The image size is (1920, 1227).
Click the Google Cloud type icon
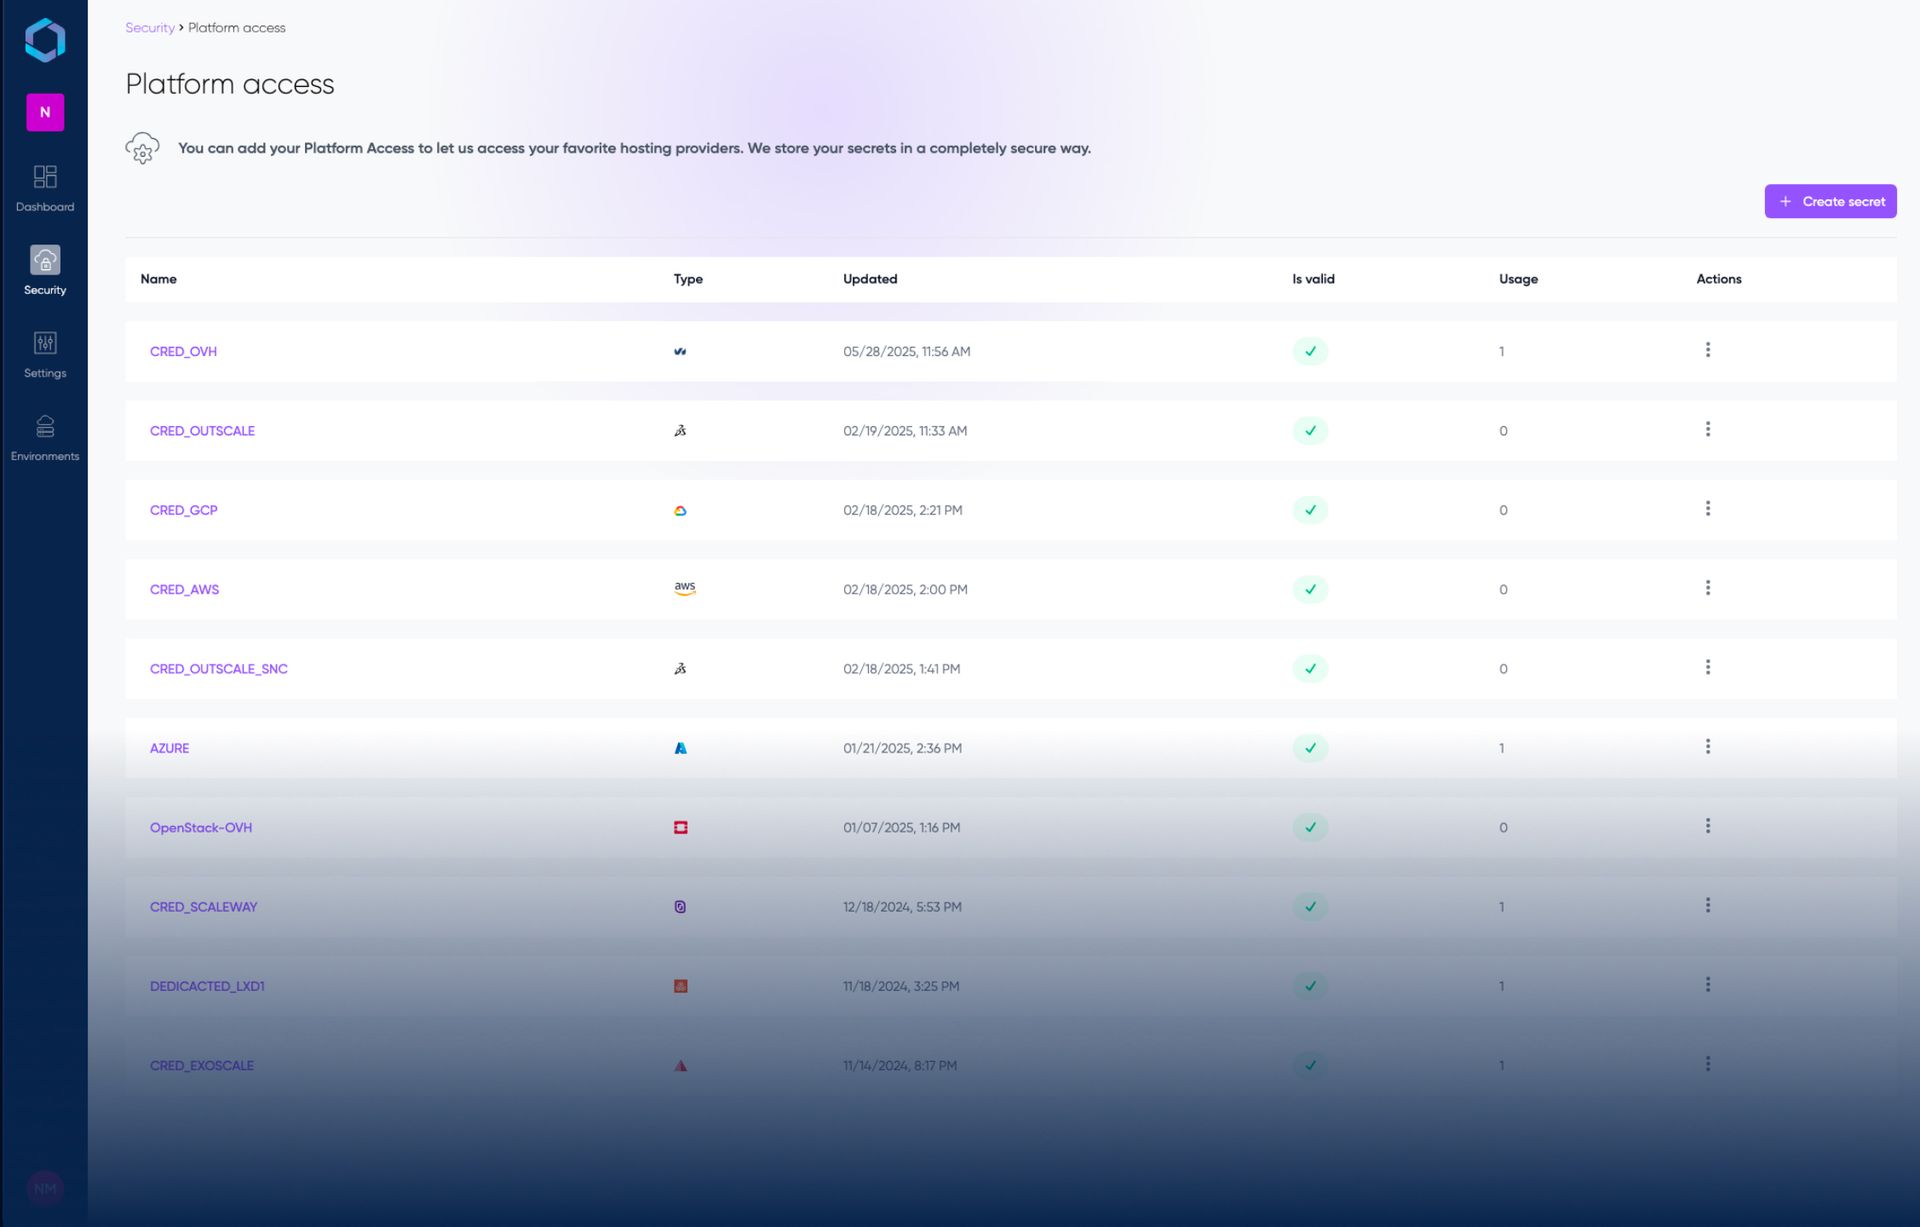(680, 510)
